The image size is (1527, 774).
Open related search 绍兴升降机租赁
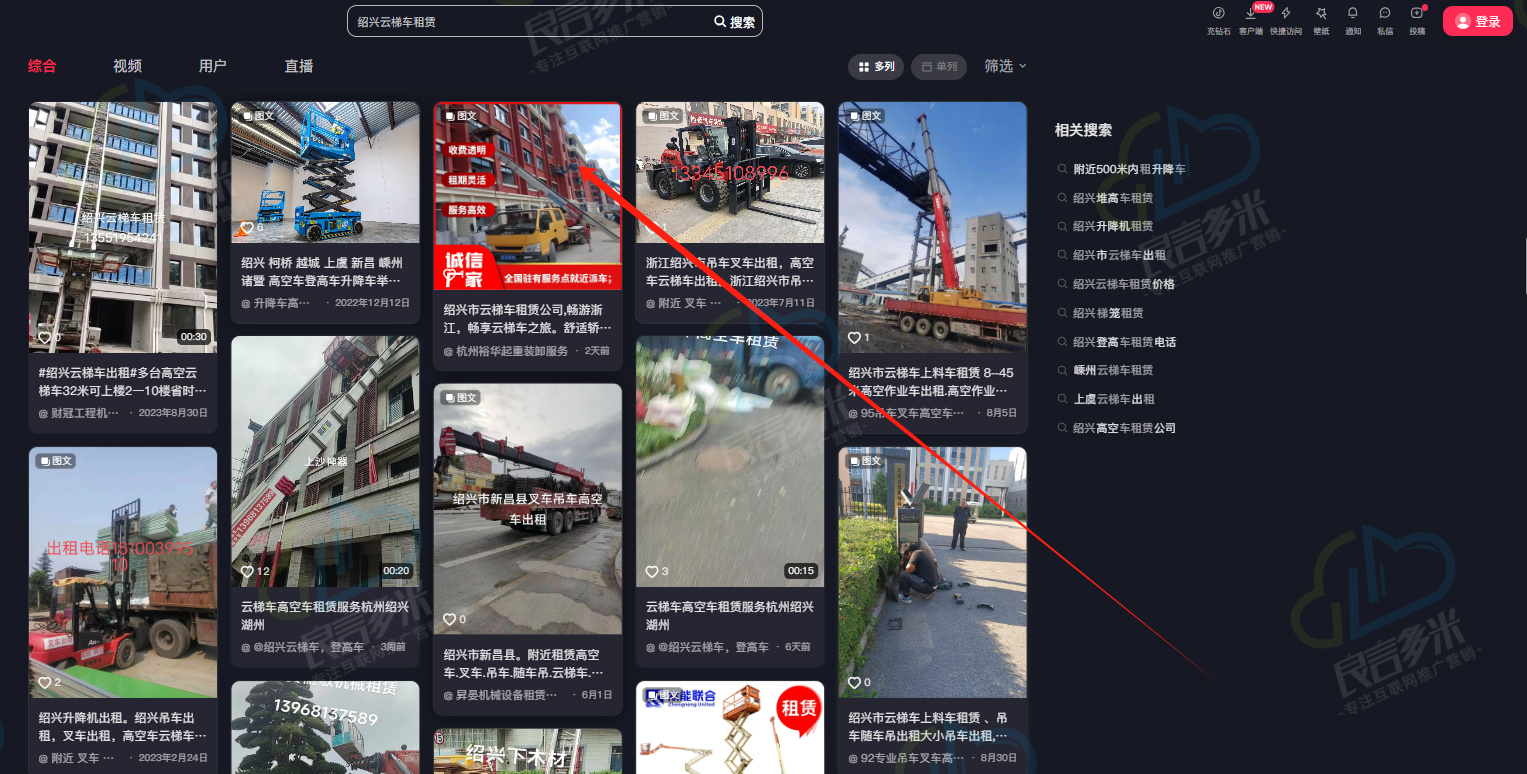[x=1112, y=226]
